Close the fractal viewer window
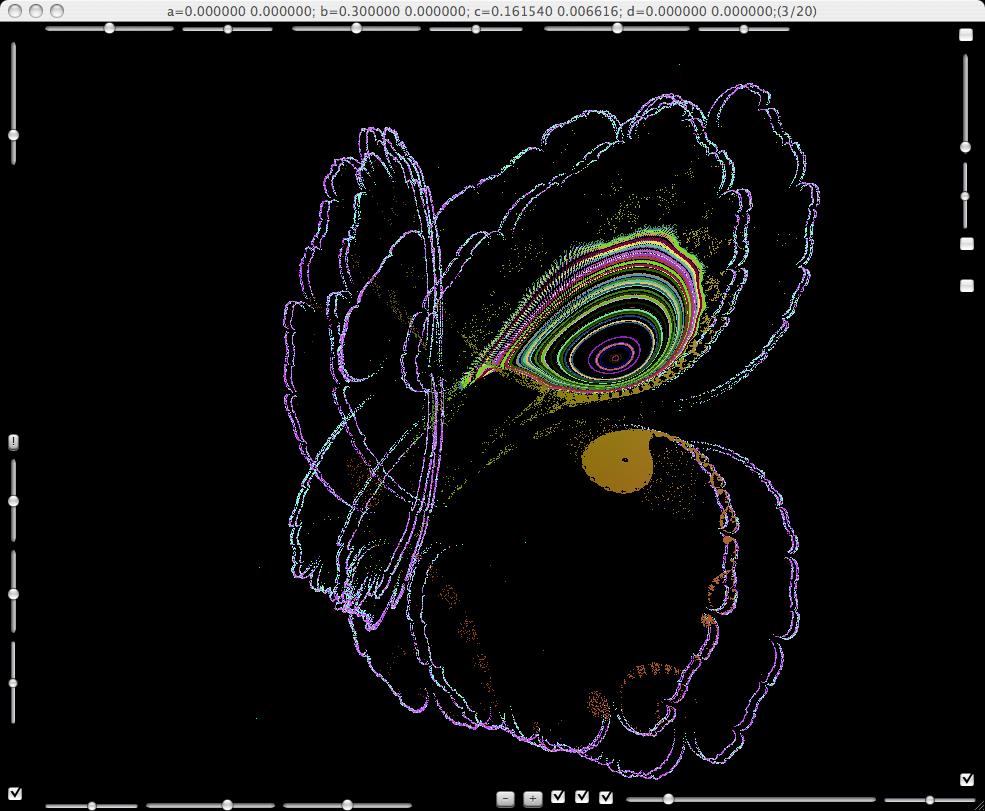 [x=15, y=11]
